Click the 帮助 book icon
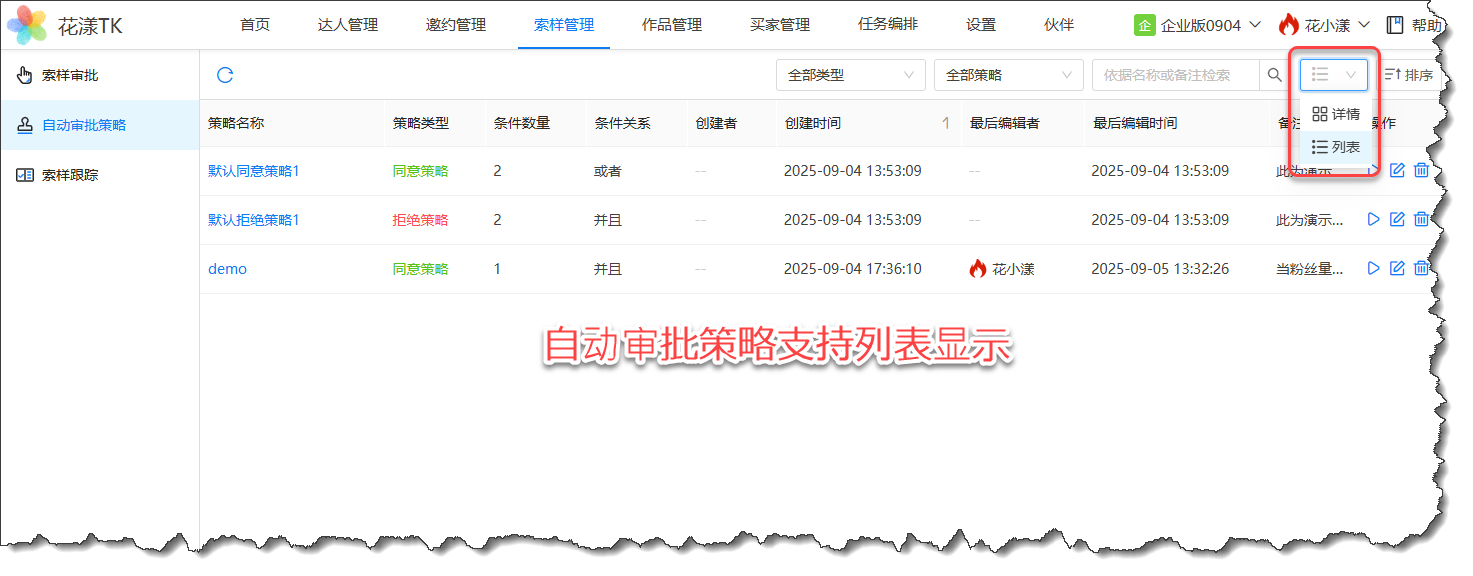Image resolution: width=1473 pixels, height=576 pixels. (x=1394, y=25)
